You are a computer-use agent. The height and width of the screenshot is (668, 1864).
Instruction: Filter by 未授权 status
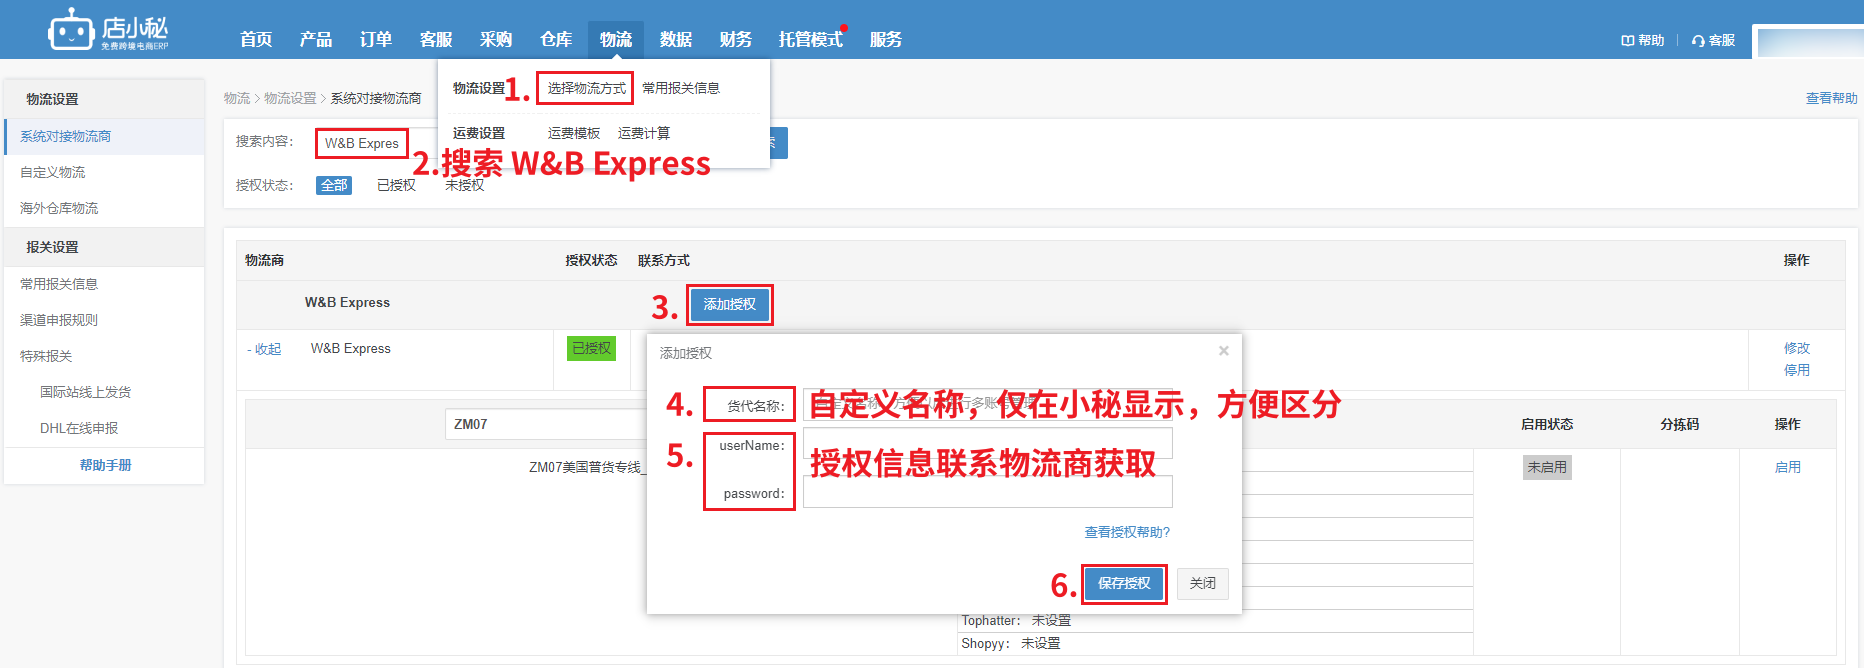click(x=465, y=185)
